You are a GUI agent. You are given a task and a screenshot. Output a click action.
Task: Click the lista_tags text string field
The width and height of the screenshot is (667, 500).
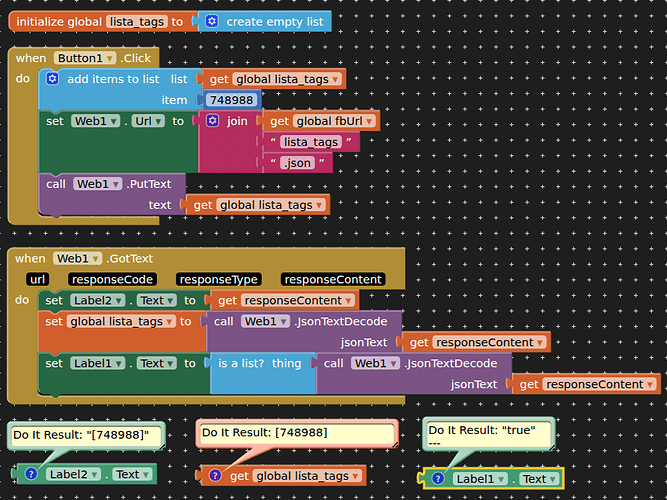(x=311, y=142)
